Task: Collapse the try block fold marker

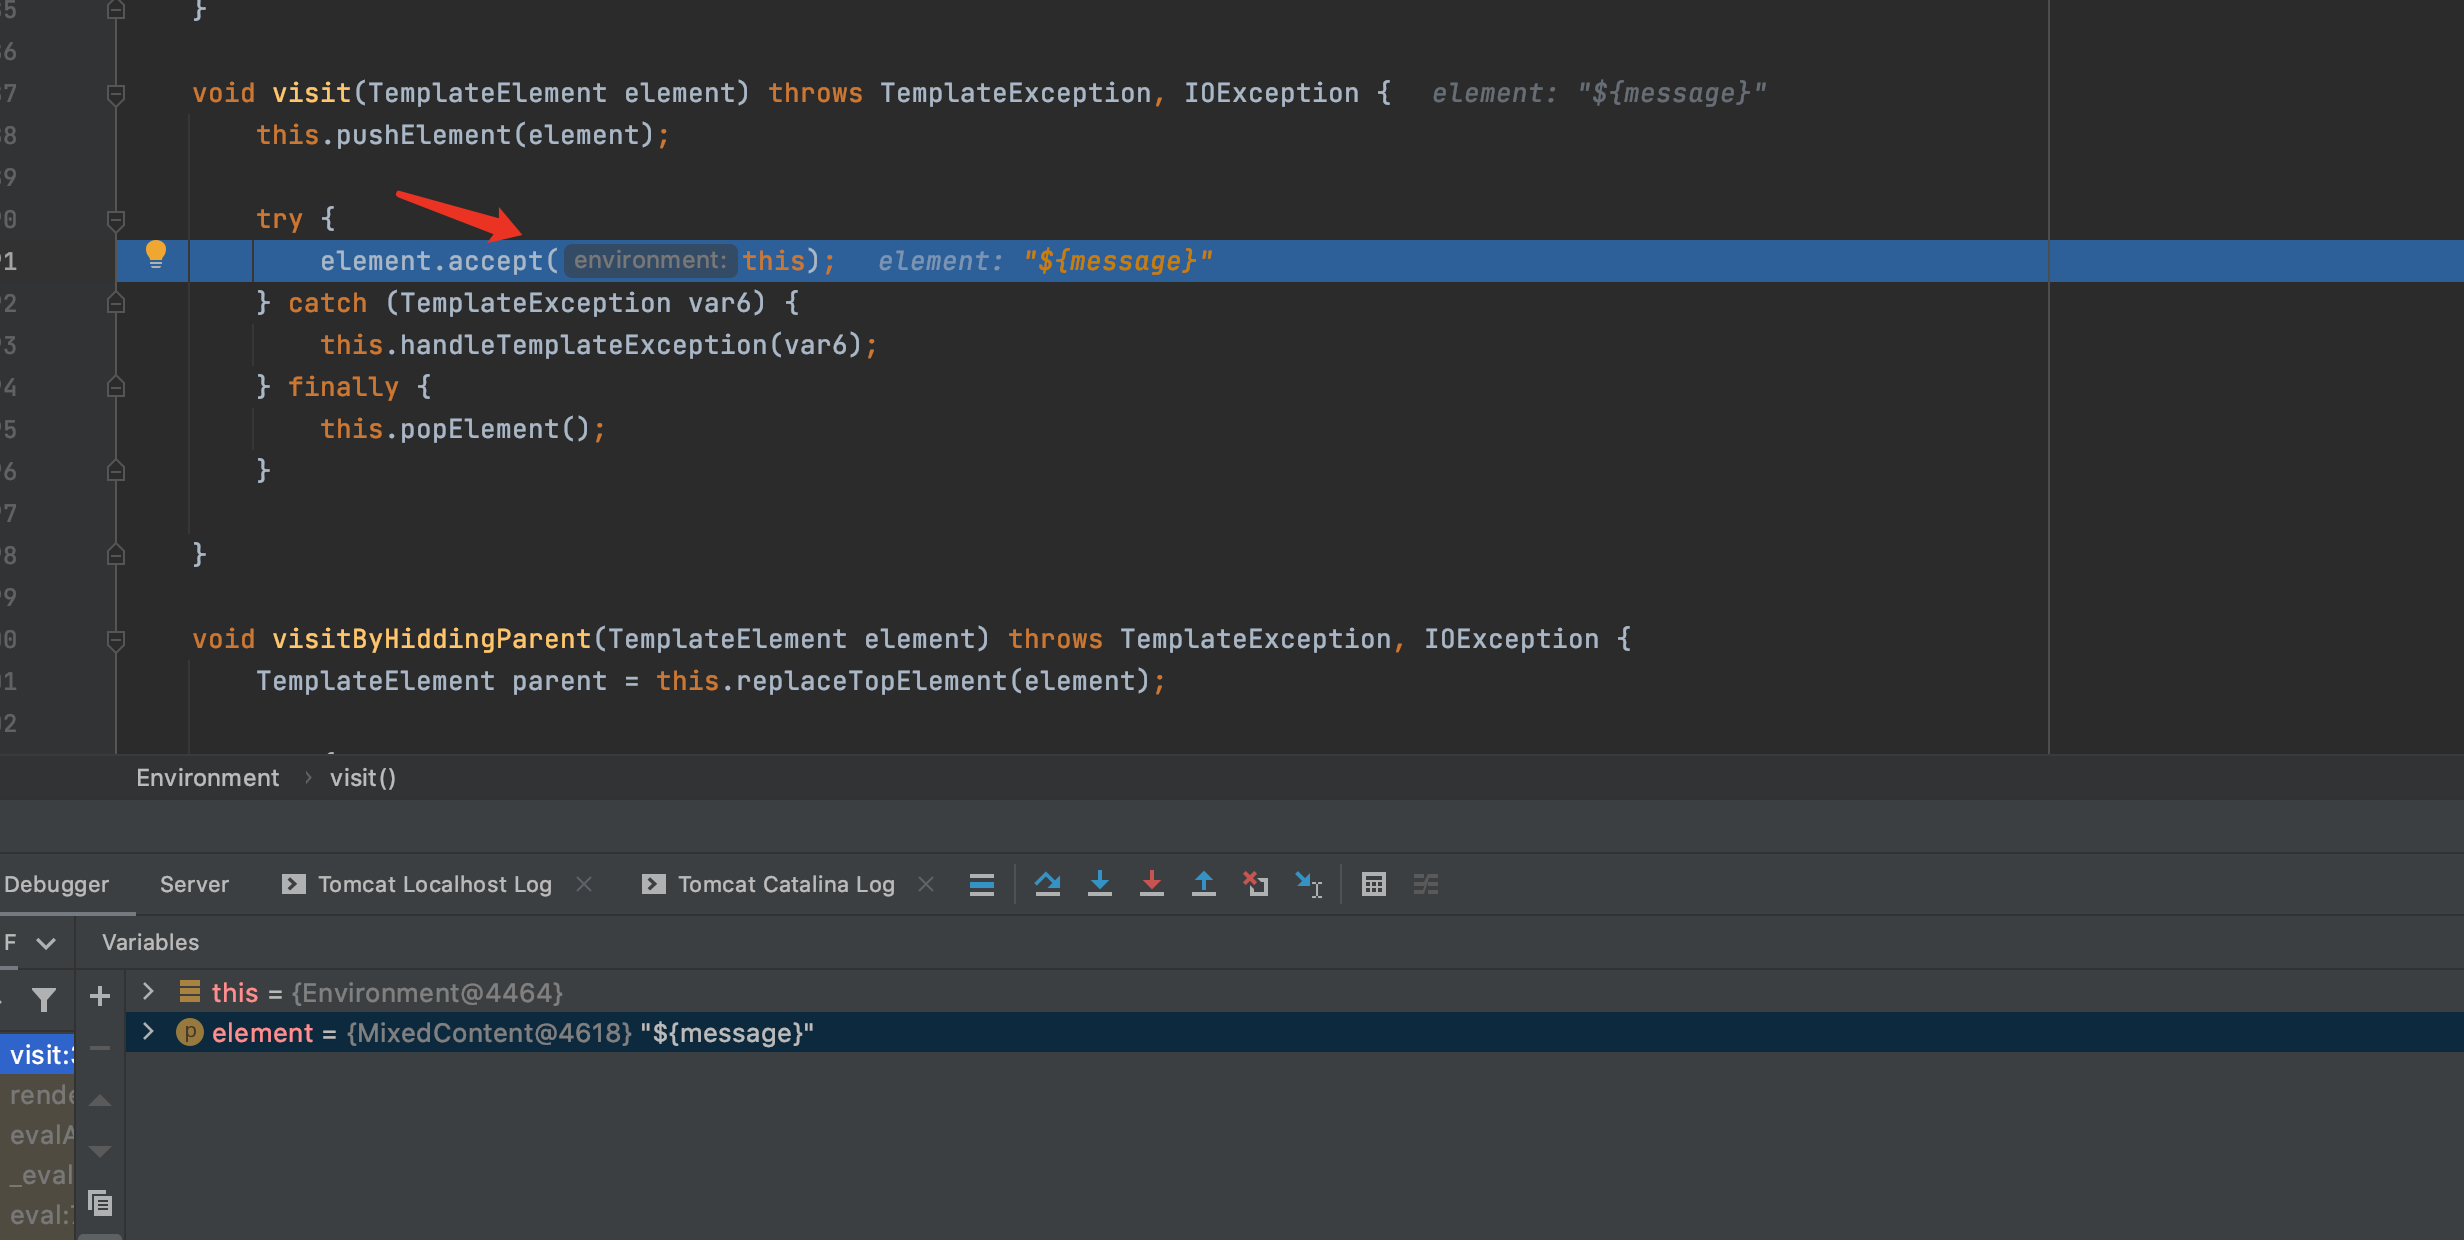Action: pyautogui.click(x=116, y=219)
